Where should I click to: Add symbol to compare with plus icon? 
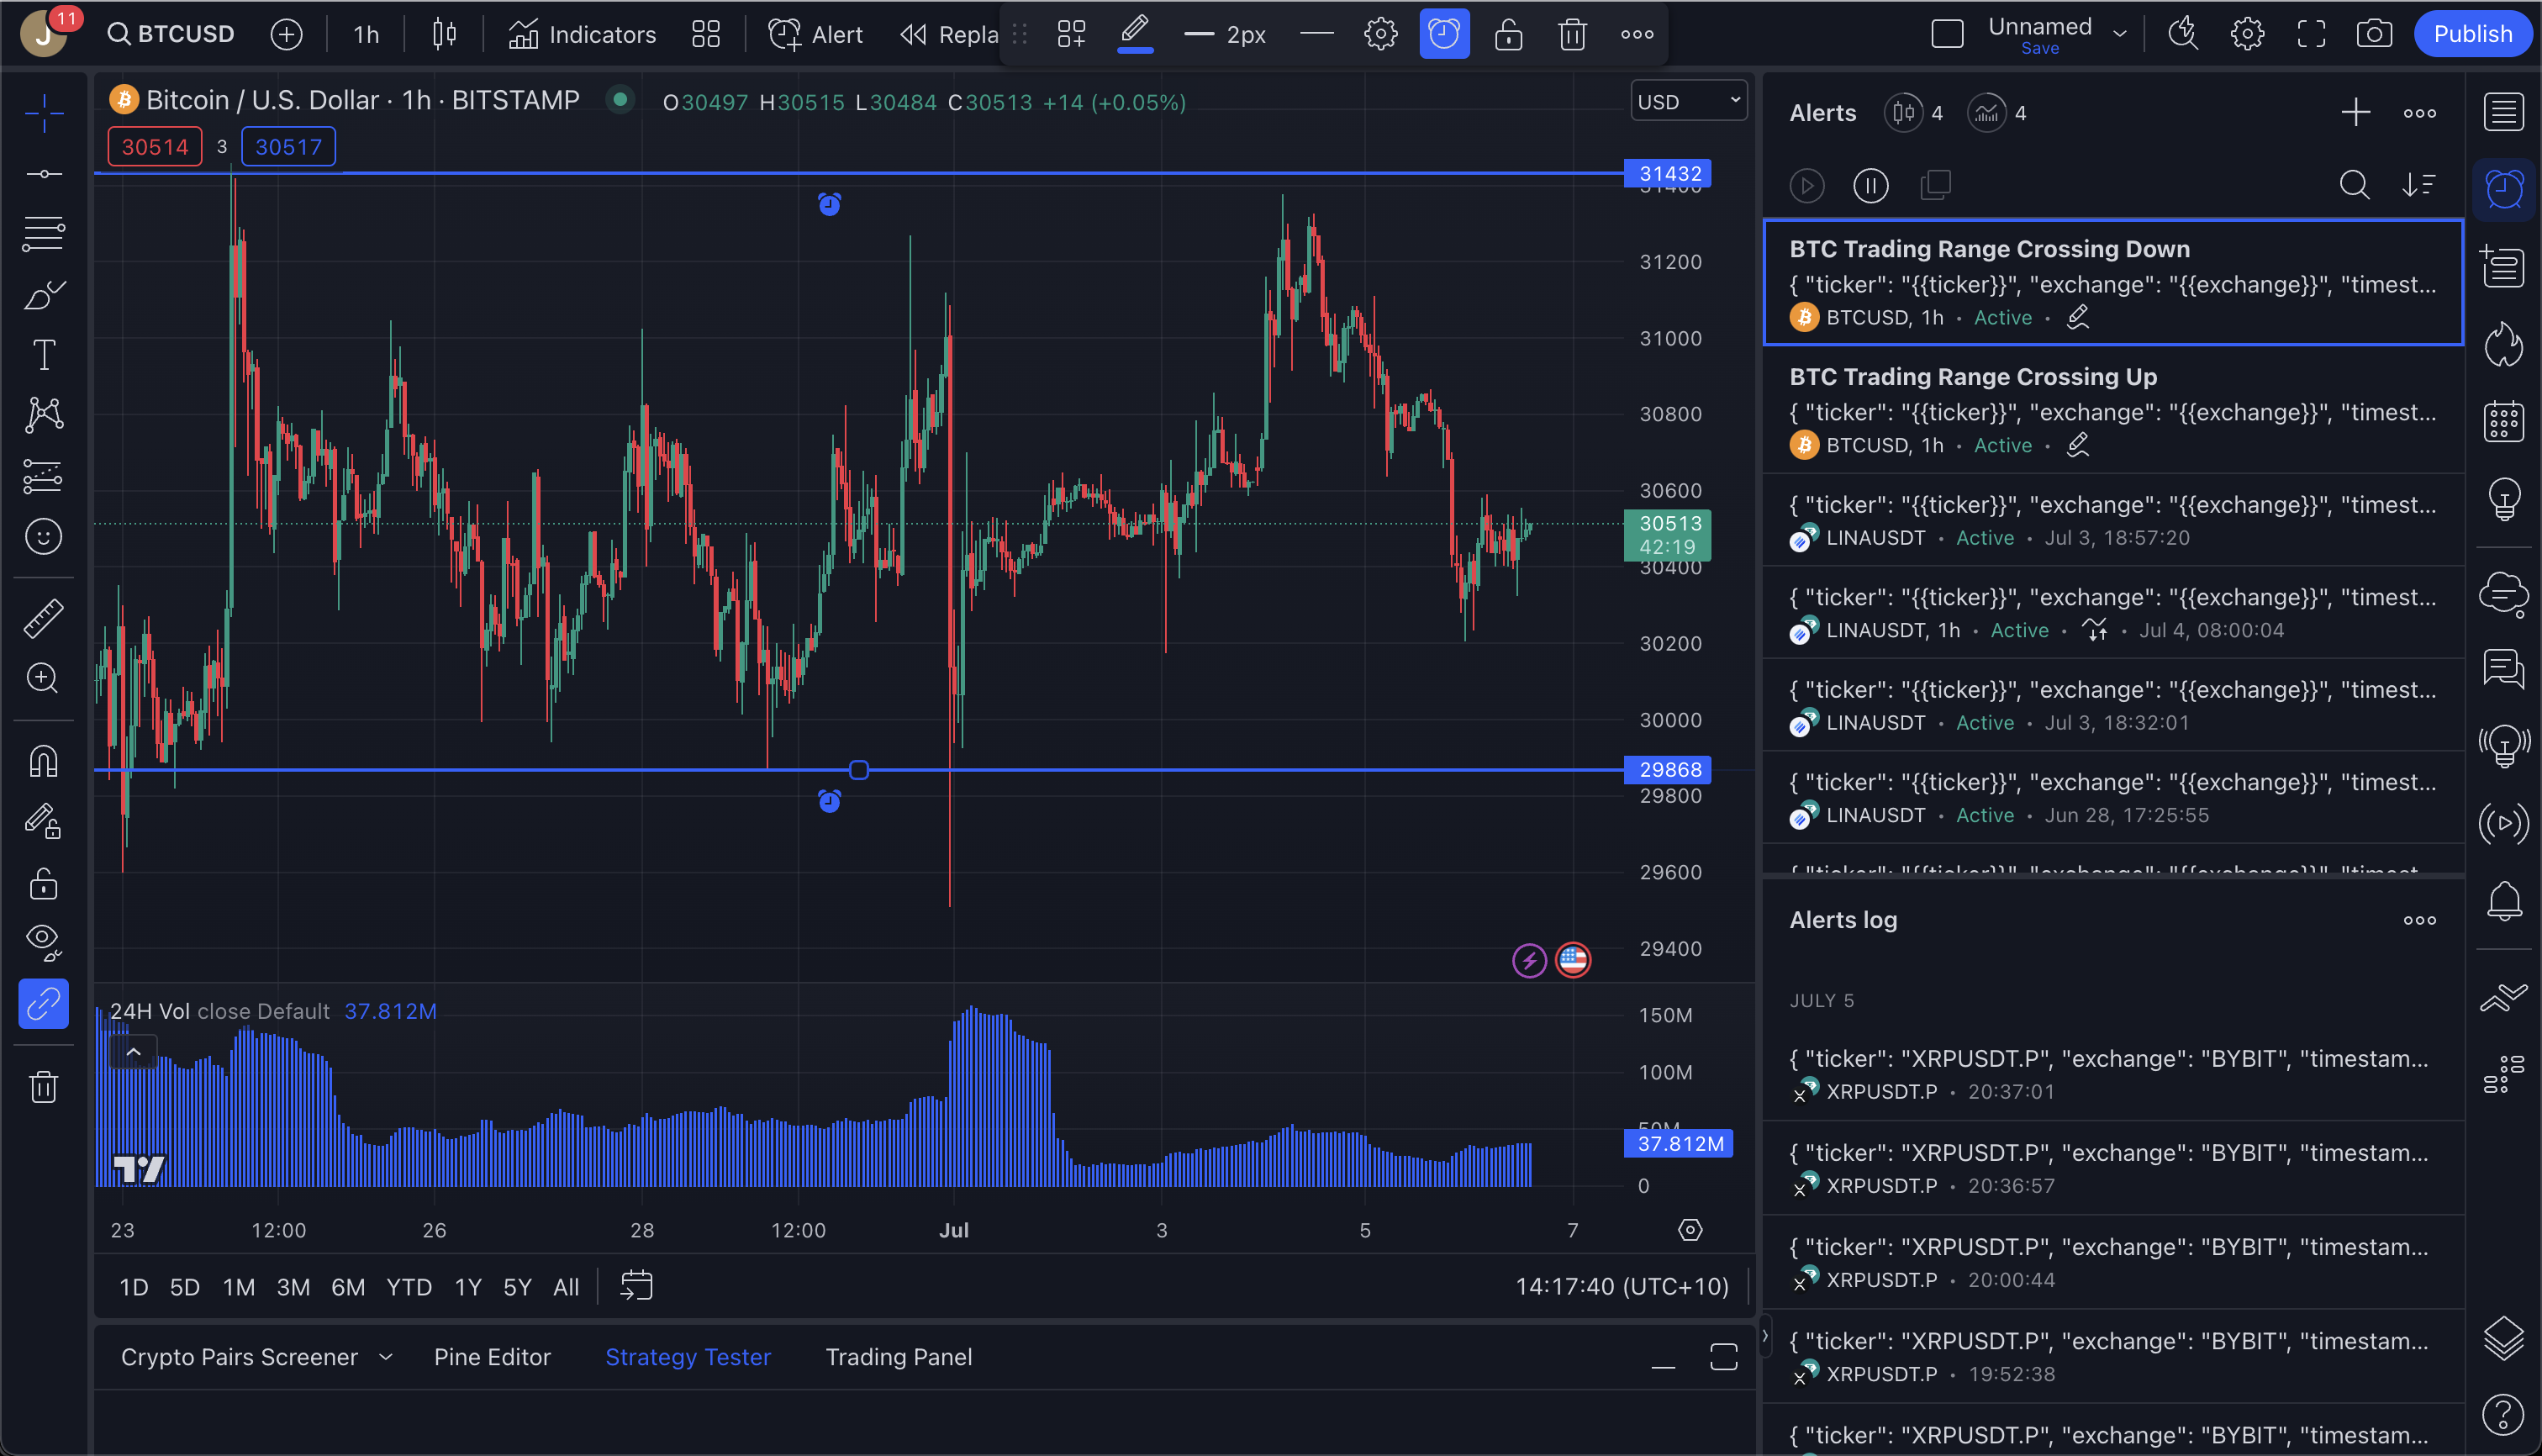287,34
